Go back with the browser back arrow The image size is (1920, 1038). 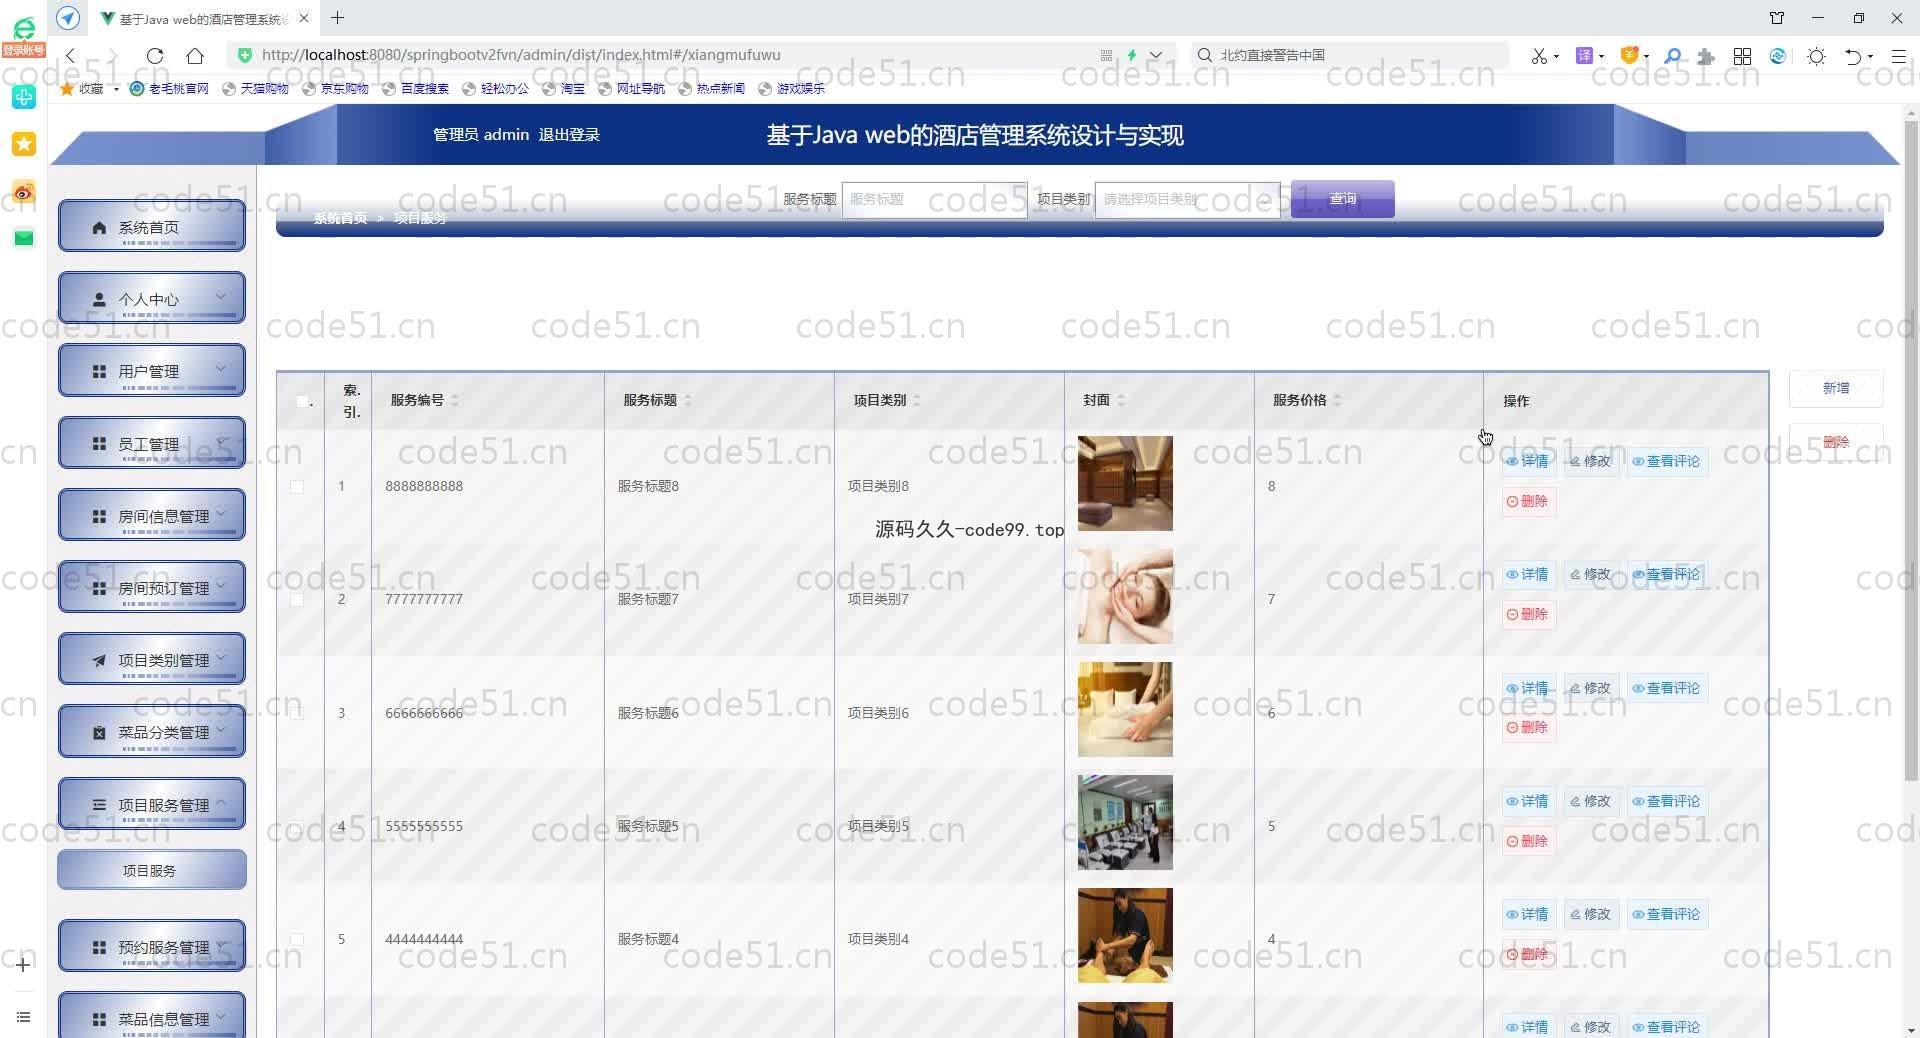point(70,56)
